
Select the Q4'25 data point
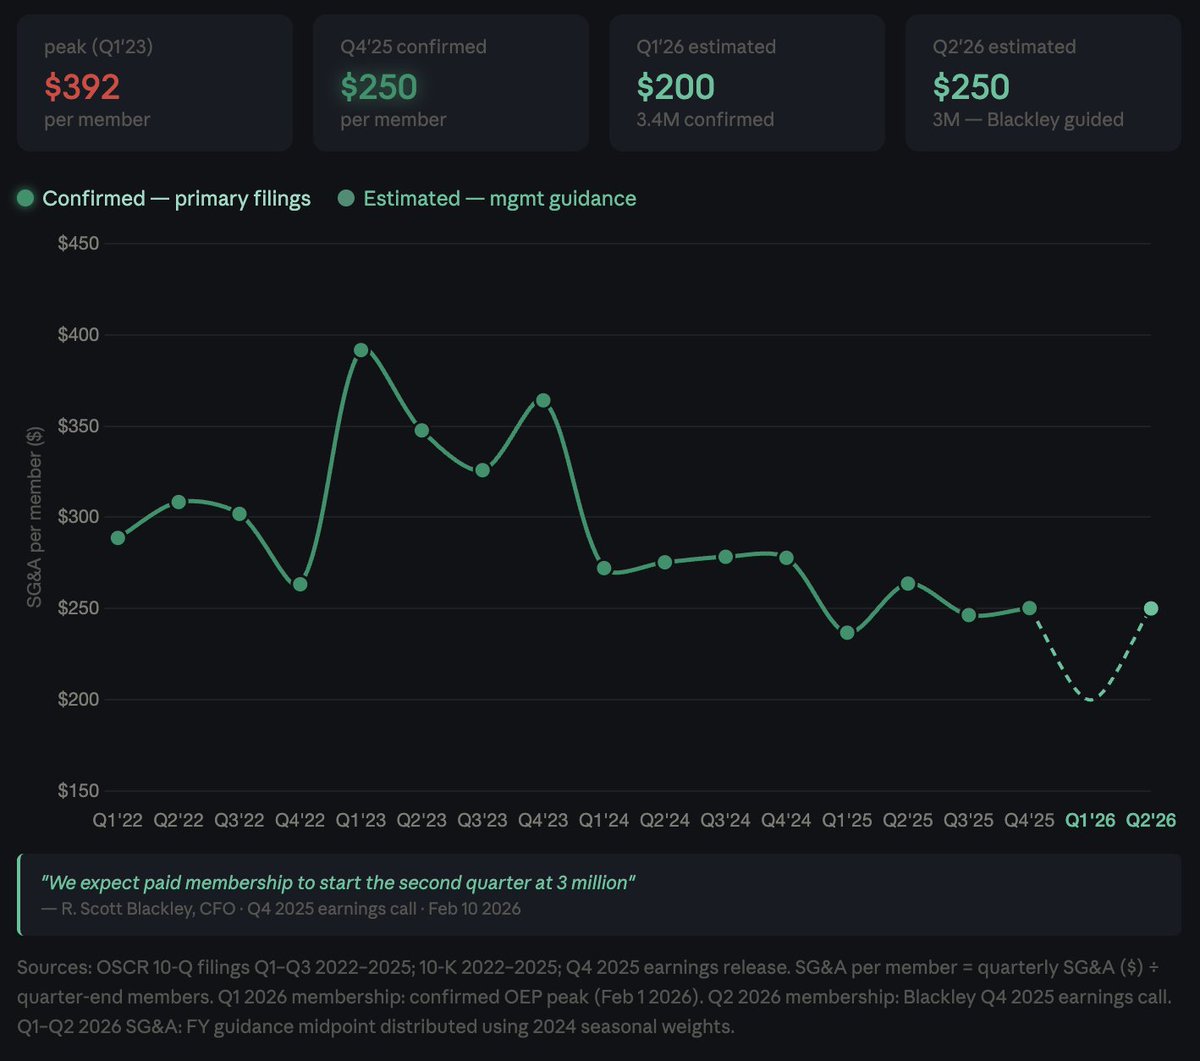tap(1029, 608)
